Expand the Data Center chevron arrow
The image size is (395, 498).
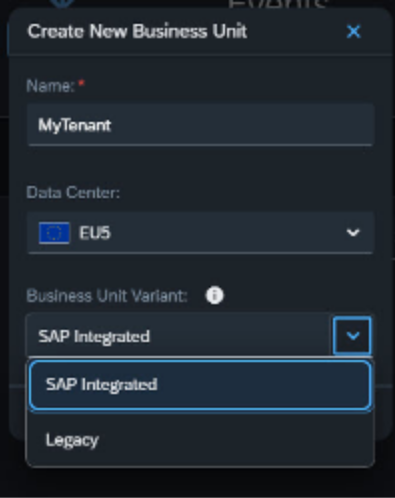[353, 232]
